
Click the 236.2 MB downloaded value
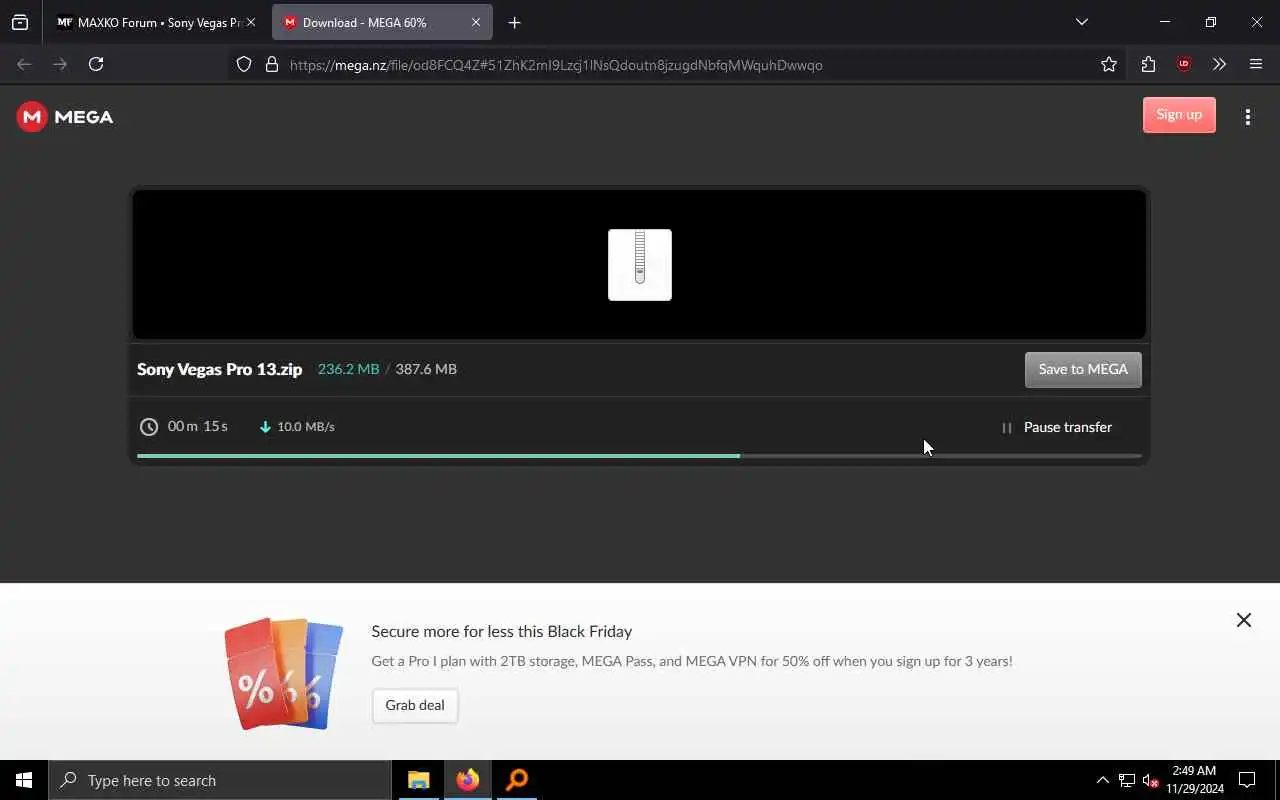pyautogui.click(x=348, y=369)
